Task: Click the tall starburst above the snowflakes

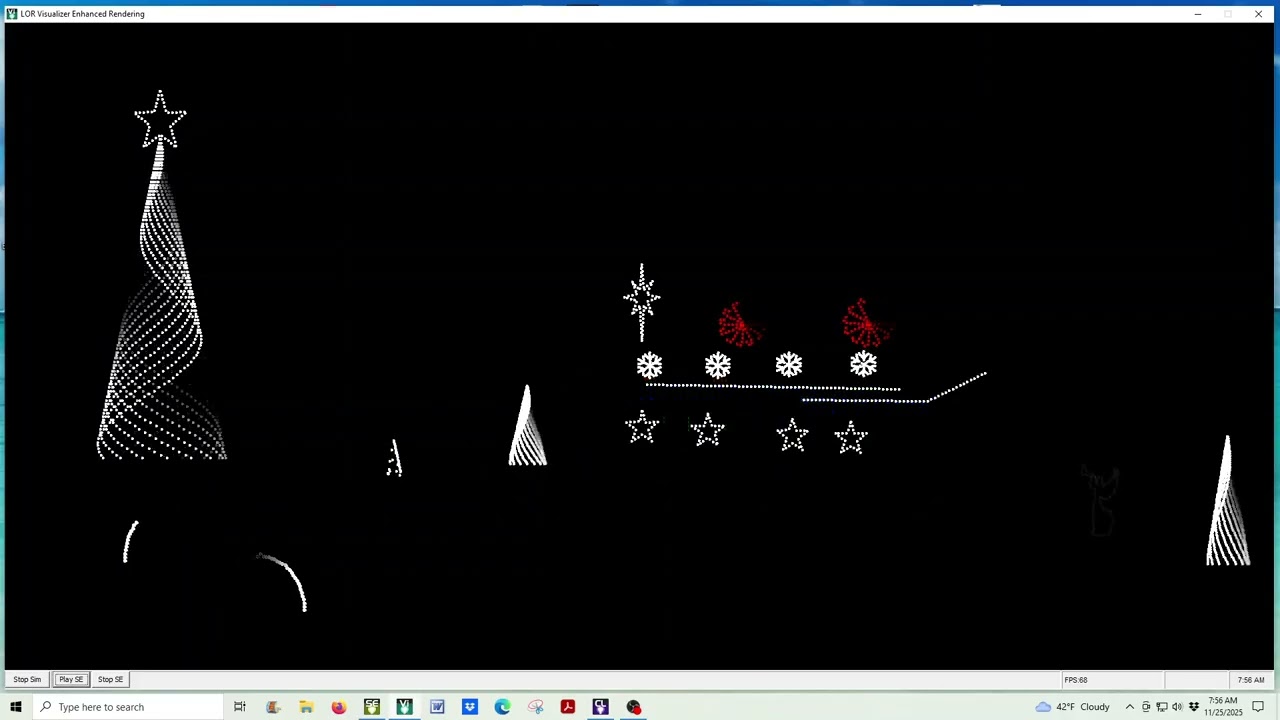Action: coord(642,302)
